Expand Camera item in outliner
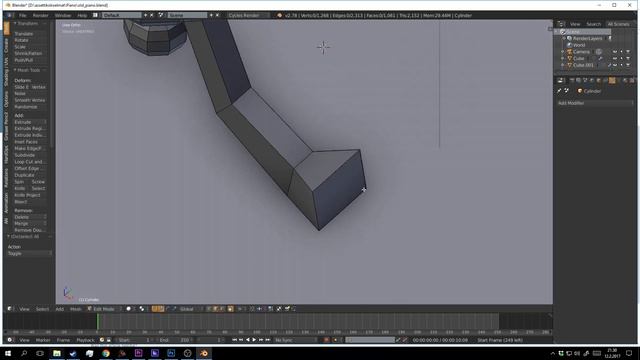Viewport: 640px width, 360px height. [562, 52]
